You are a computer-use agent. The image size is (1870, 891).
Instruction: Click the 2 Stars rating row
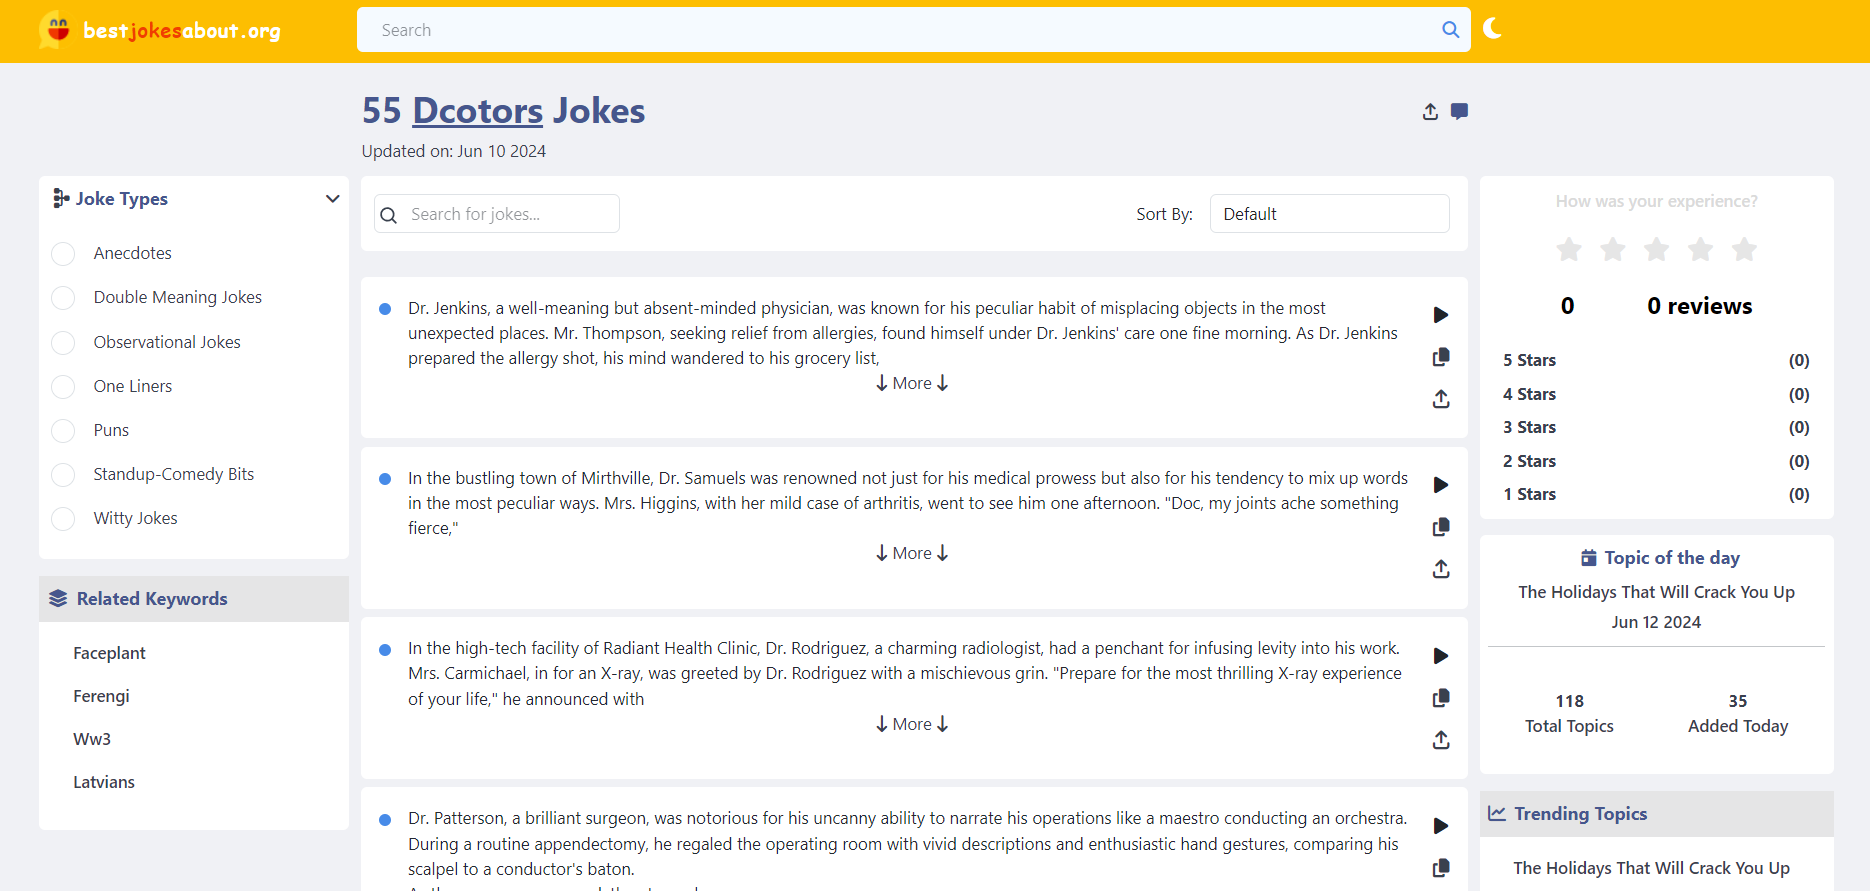tap(1656, 461)
